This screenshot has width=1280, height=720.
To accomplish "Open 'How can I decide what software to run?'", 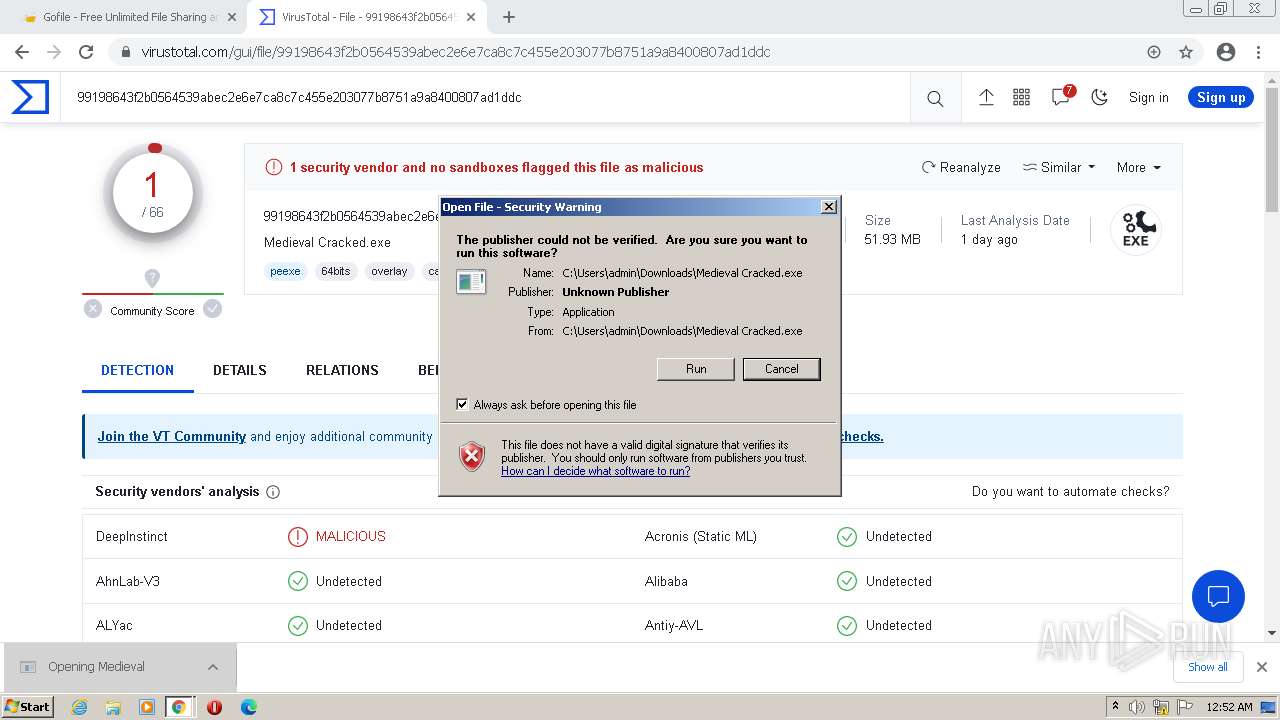I will [595, 471].
